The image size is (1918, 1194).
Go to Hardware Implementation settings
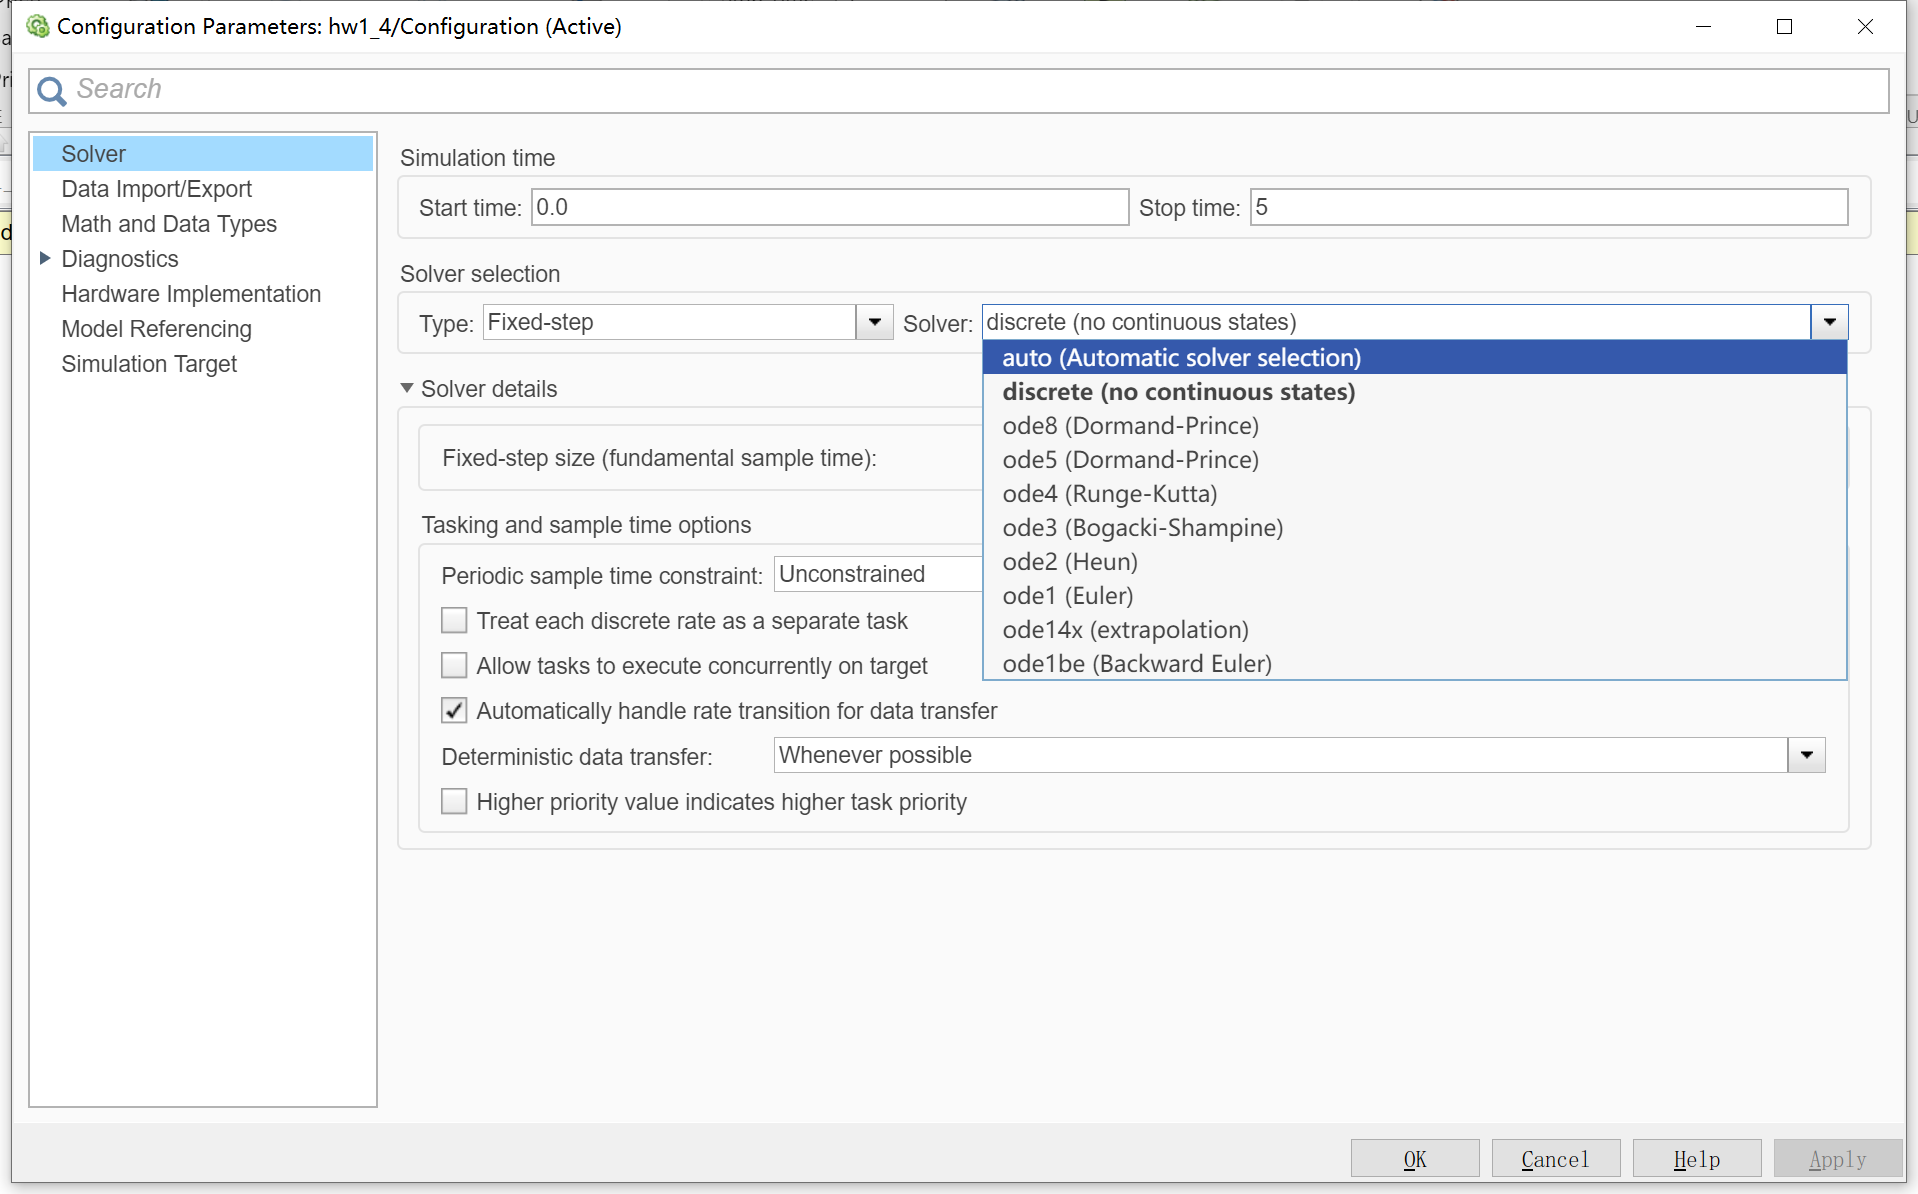191,294
